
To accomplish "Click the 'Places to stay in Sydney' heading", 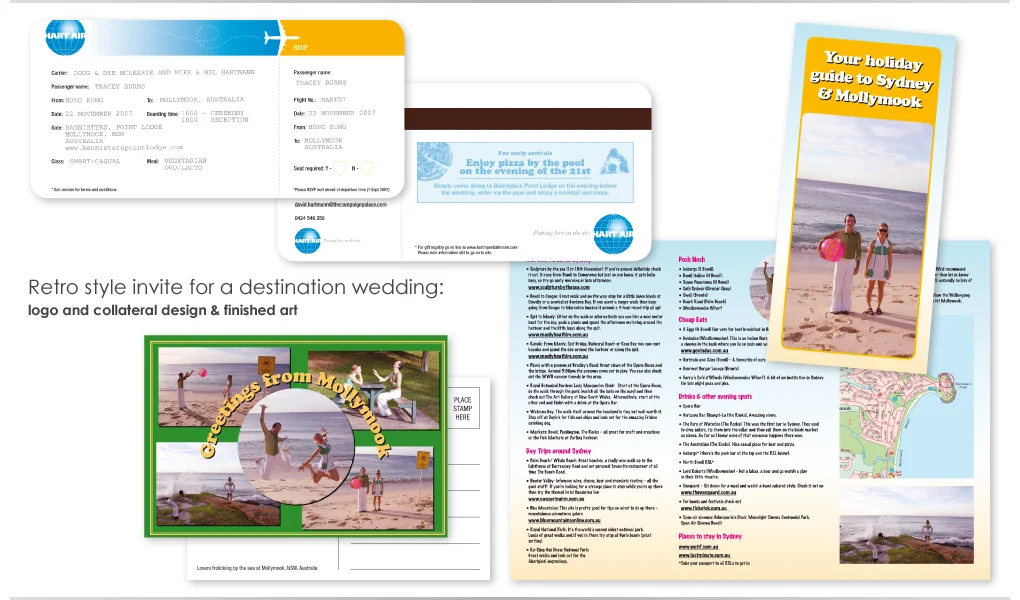I will [x=710, y=536].
